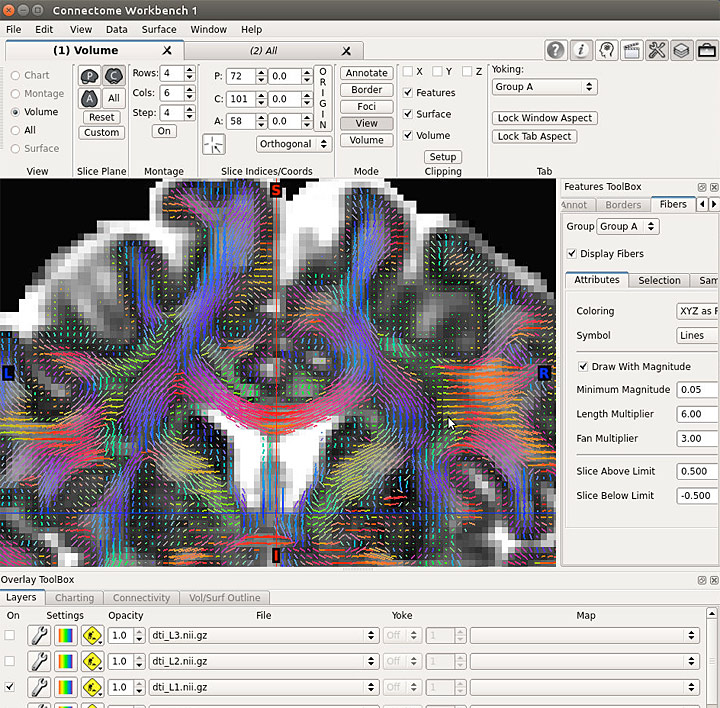Open the Orthogonal projection dropdown

[294, 144]
